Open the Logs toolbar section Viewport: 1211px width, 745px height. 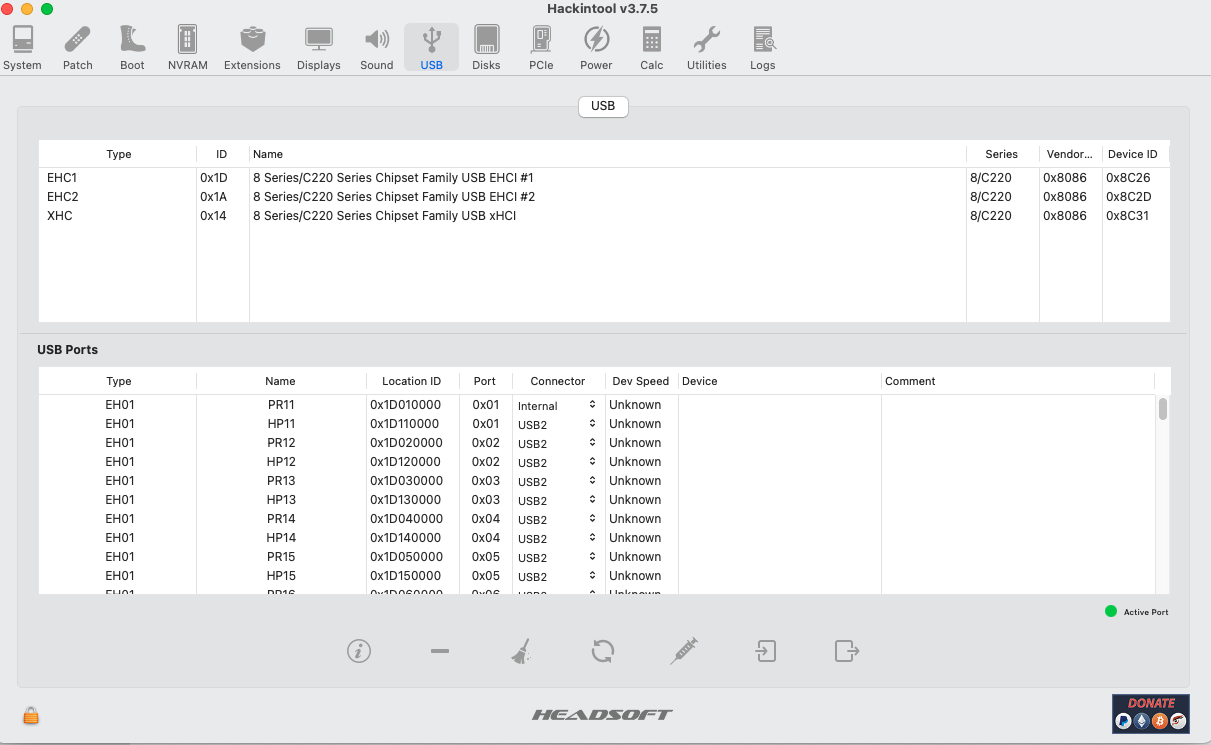(x=763, y=47)
